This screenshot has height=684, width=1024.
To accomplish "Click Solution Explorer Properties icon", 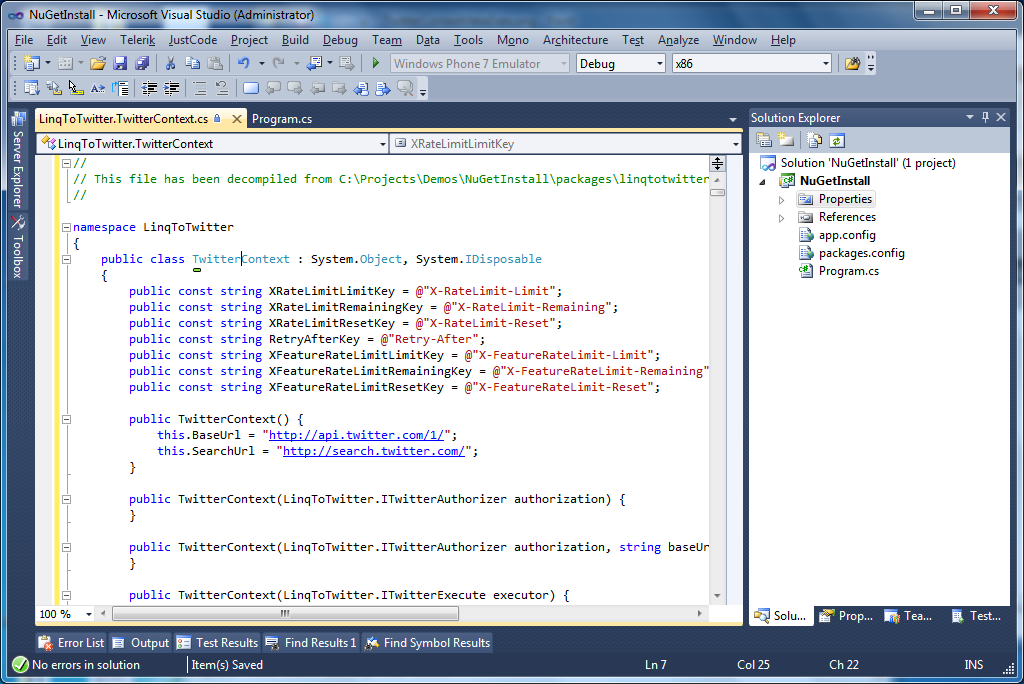I will [764, 140].
